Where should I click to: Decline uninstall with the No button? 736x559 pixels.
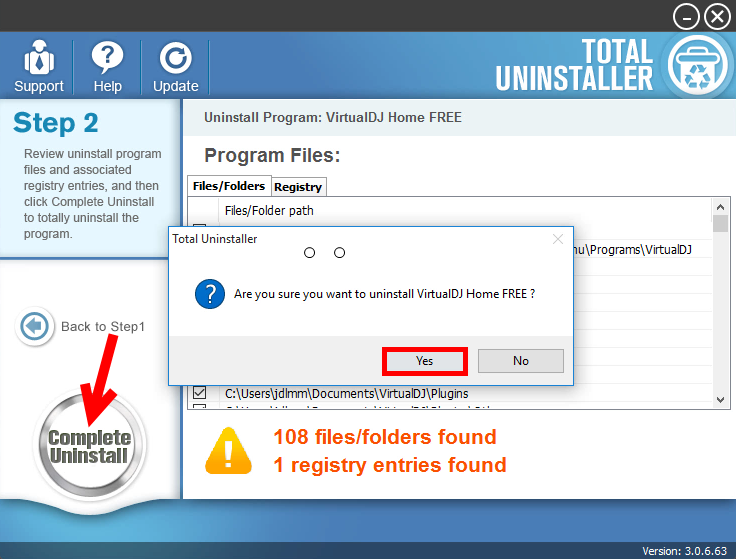tap(521, 361)
